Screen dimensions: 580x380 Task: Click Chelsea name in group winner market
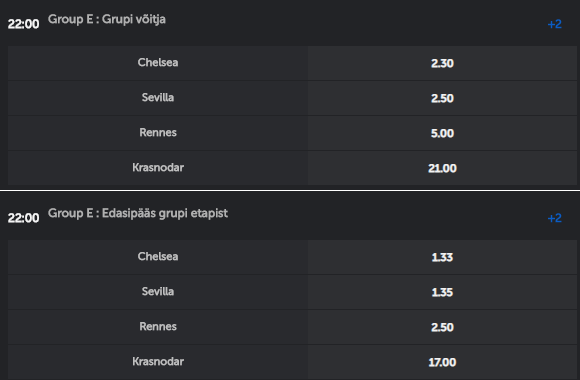[x=158, y=63]
